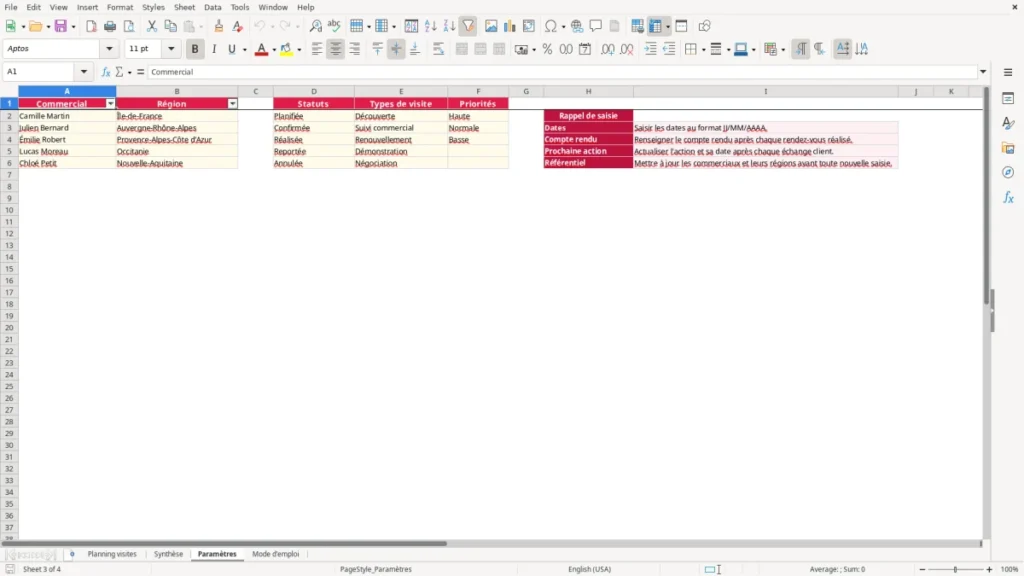Screen dimensions: 1024x576
Task: Apply percent number format
Action: click(x=547, y=49)
